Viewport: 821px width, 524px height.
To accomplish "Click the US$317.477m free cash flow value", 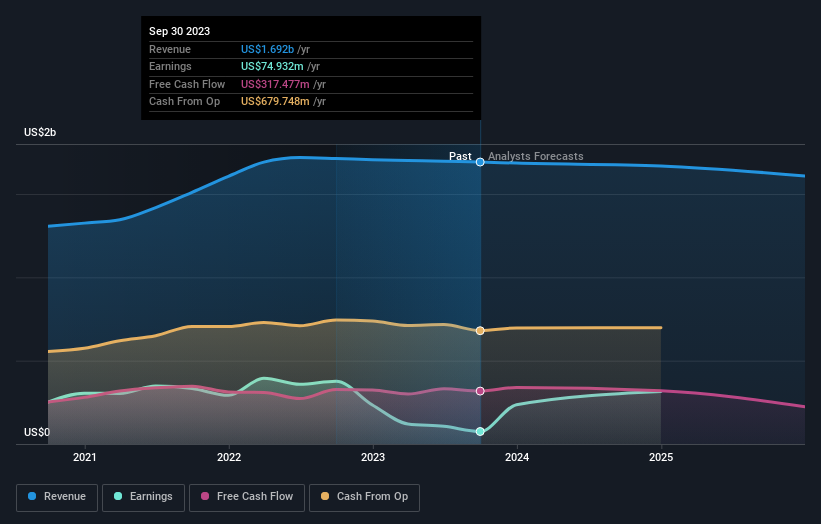I will coord(275,84).
